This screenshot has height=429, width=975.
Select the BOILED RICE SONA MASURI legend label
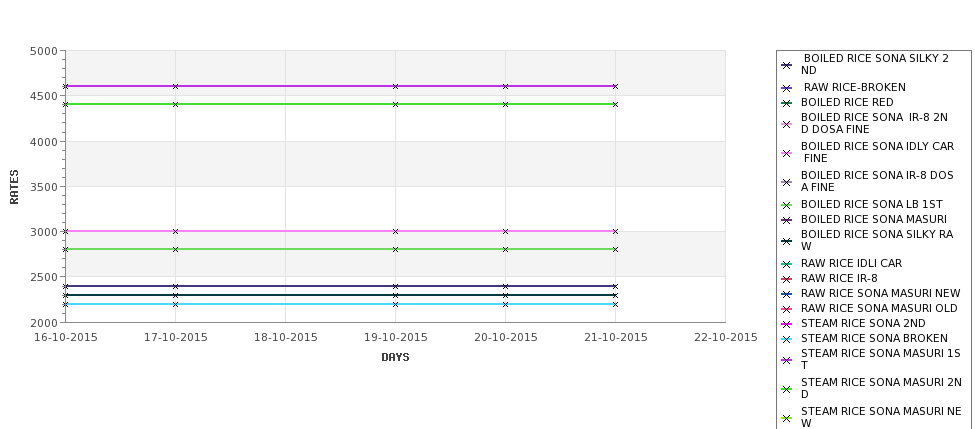(x=874, y=219)
